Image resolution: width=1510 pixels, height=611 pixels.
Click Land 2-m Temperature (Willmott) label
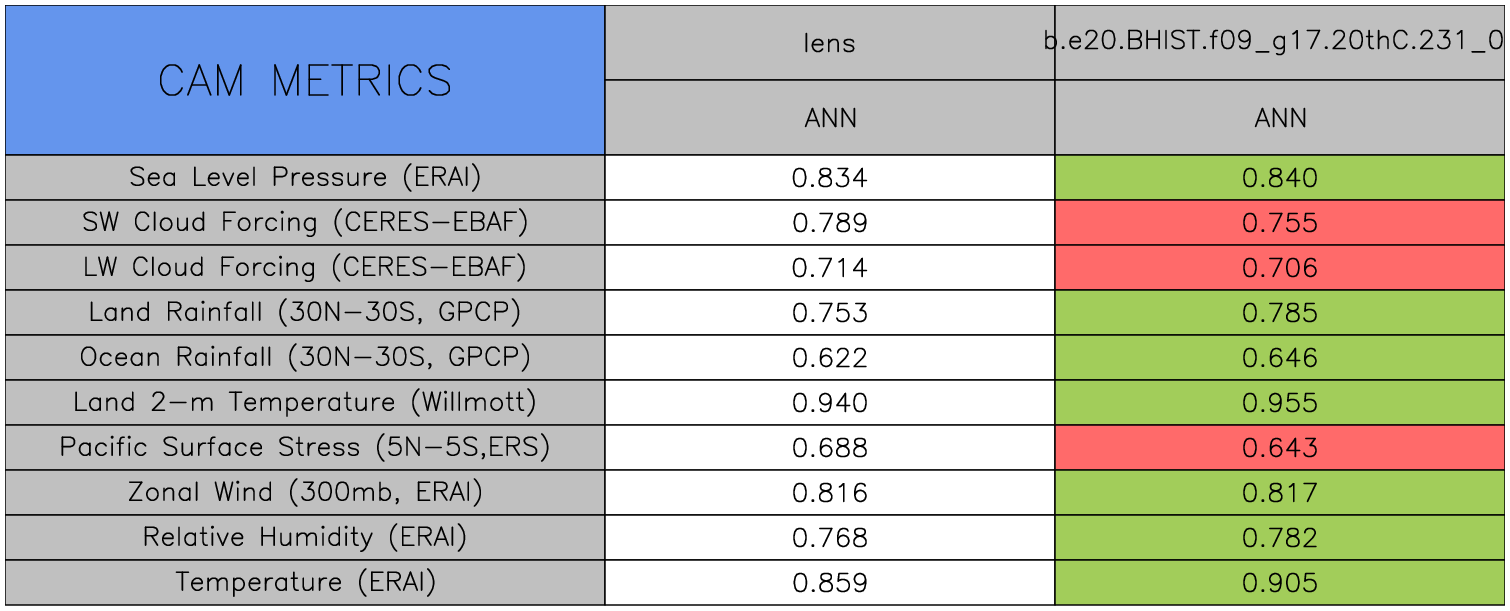[x=305, y=403]
